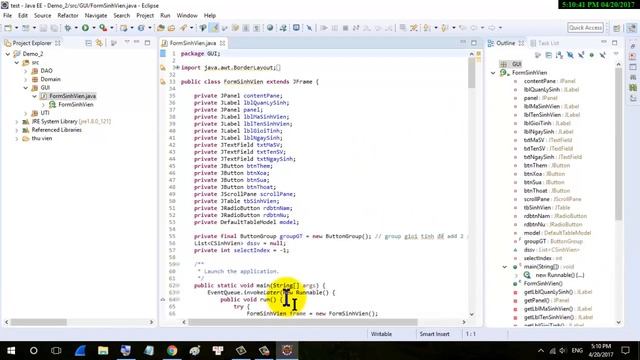Click the Windows Start button

[x=11, y=350]
